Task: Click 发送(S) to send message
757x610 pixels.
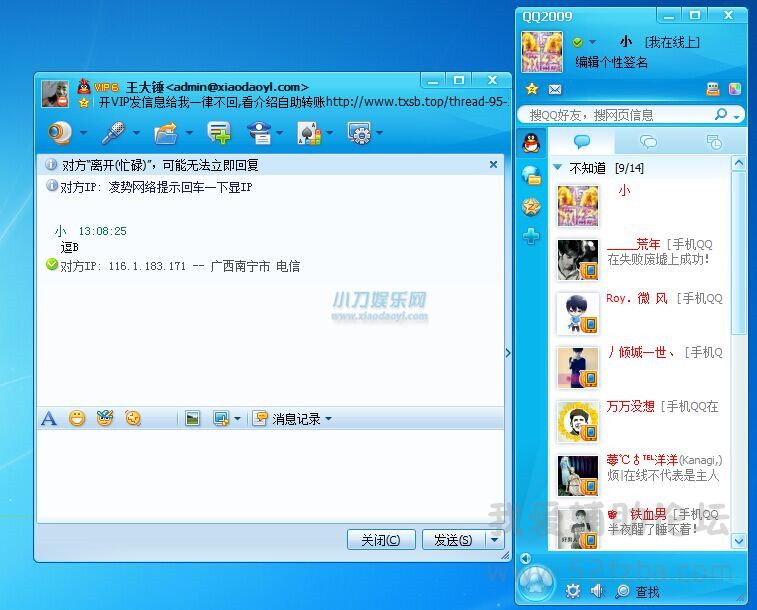Action: (453, 540)
